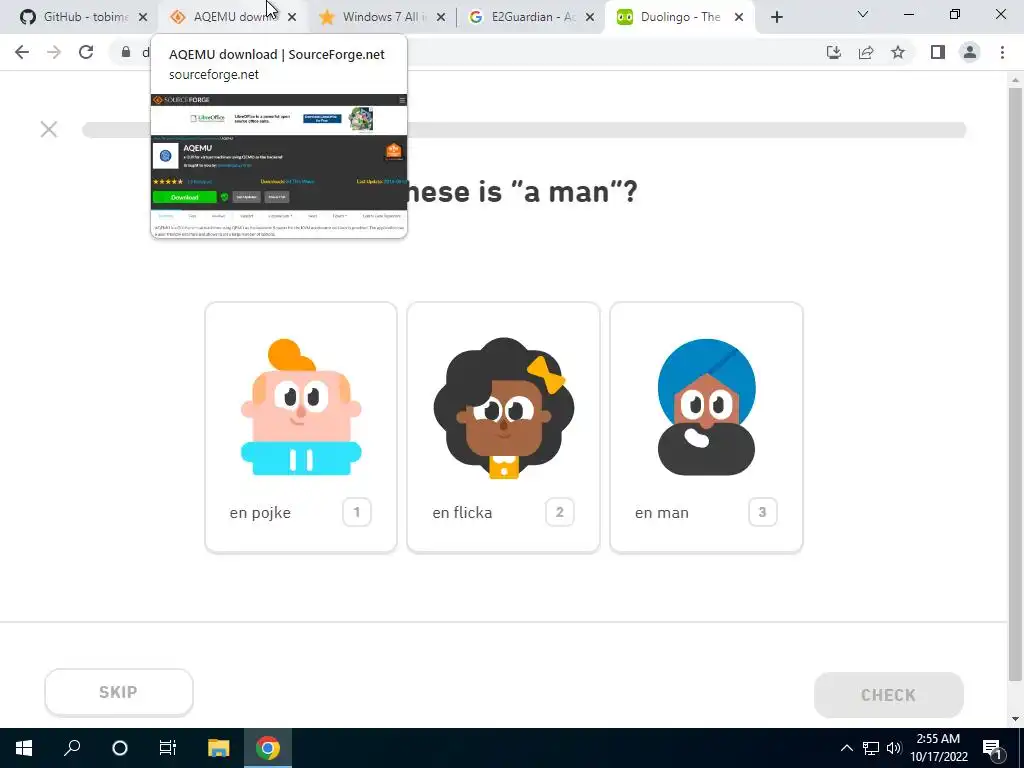Skip this question
This screenshot has width=1024, height=768.
point(119,692)
